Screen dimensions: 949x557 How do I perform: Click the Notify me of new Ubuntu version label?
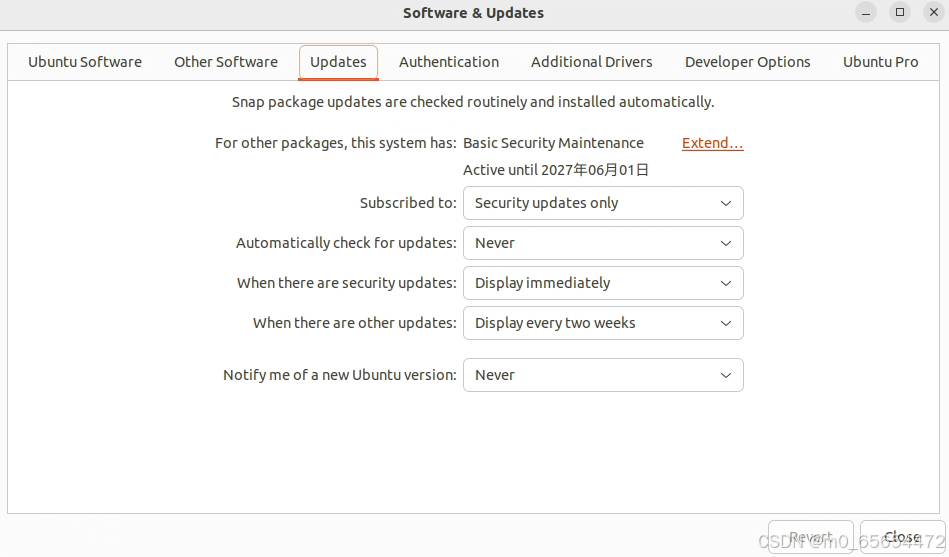point(340,375)
